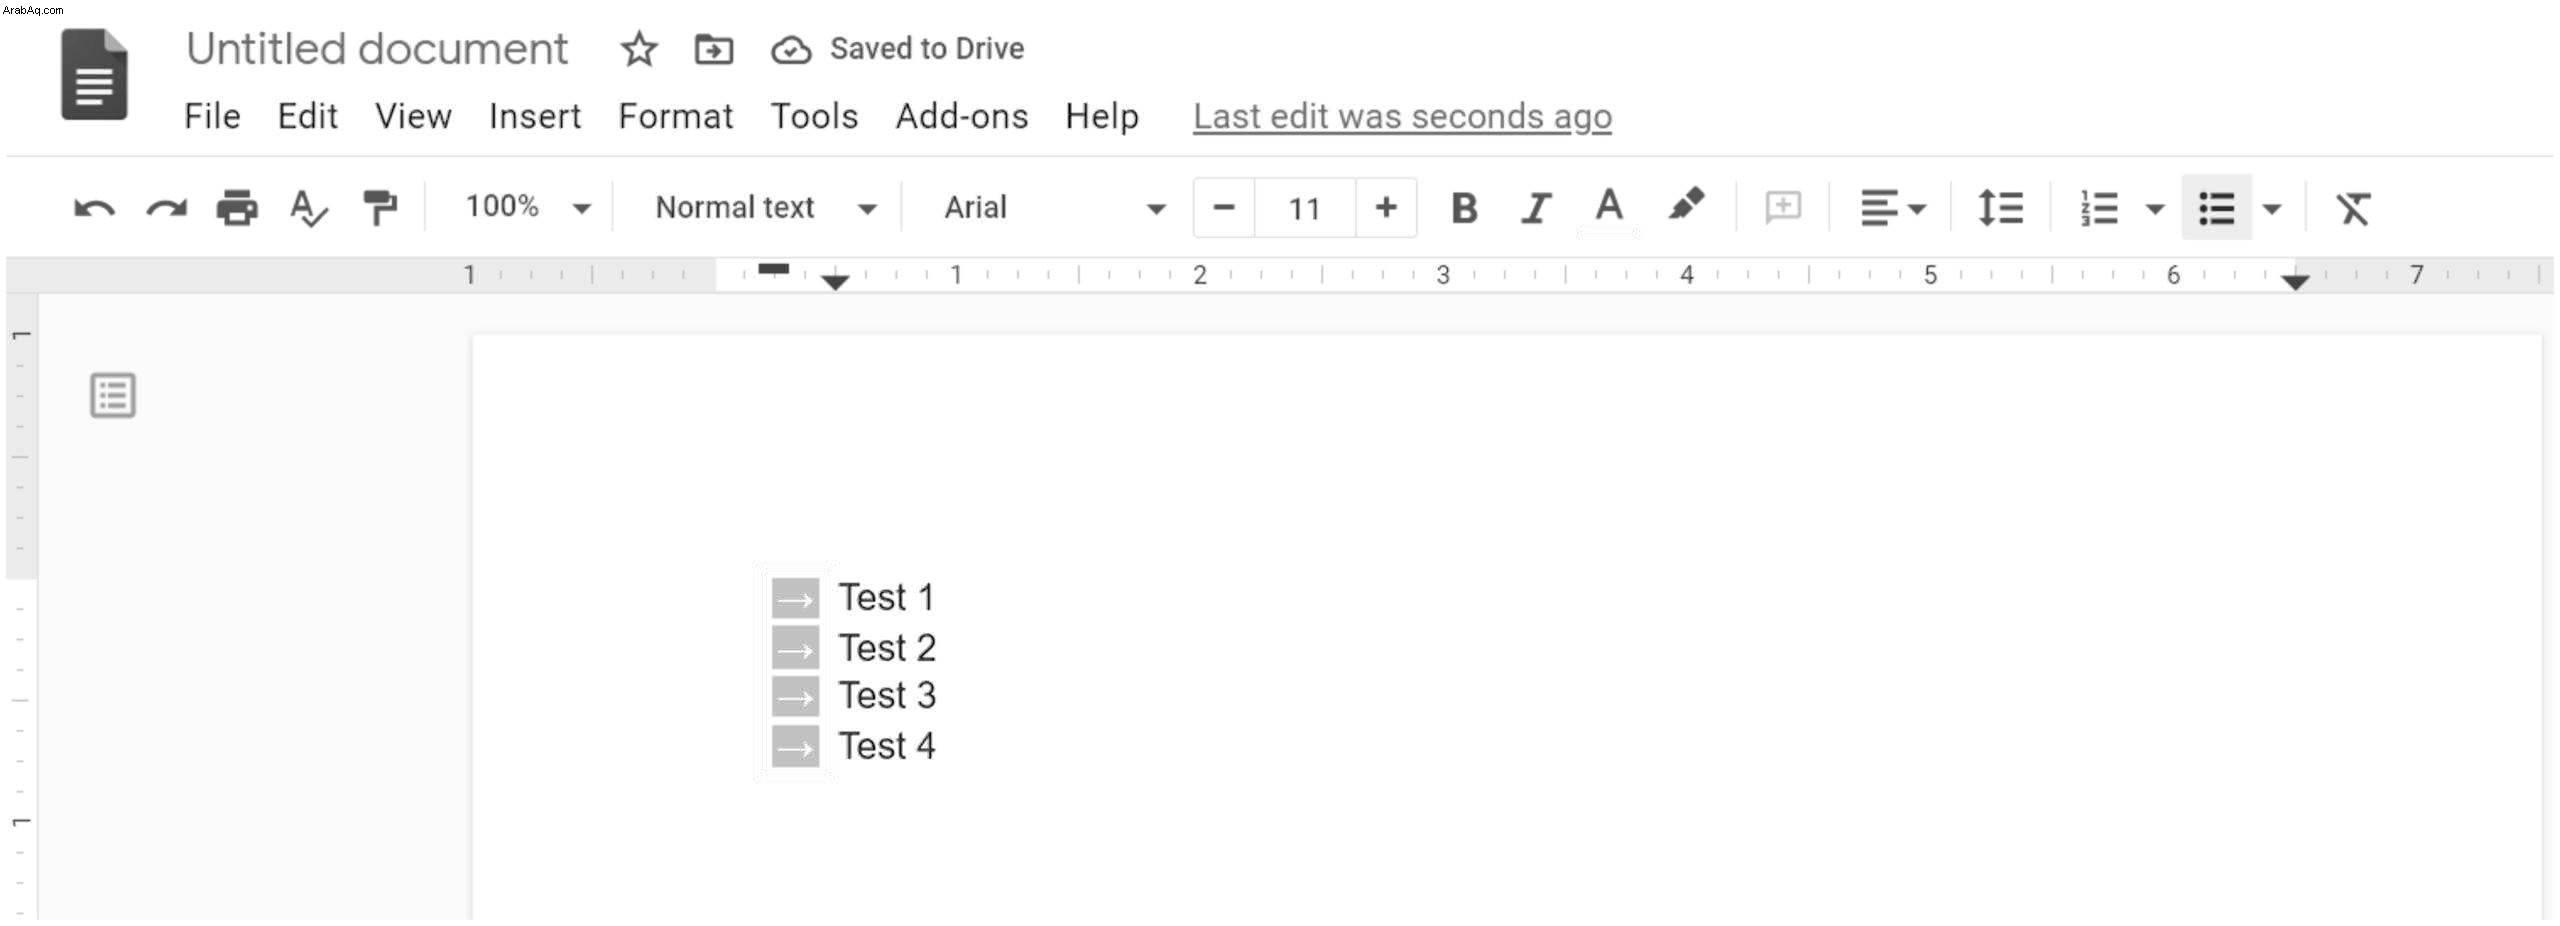
Task: Click the Redo arrow icon
Action: coord(166,208)
